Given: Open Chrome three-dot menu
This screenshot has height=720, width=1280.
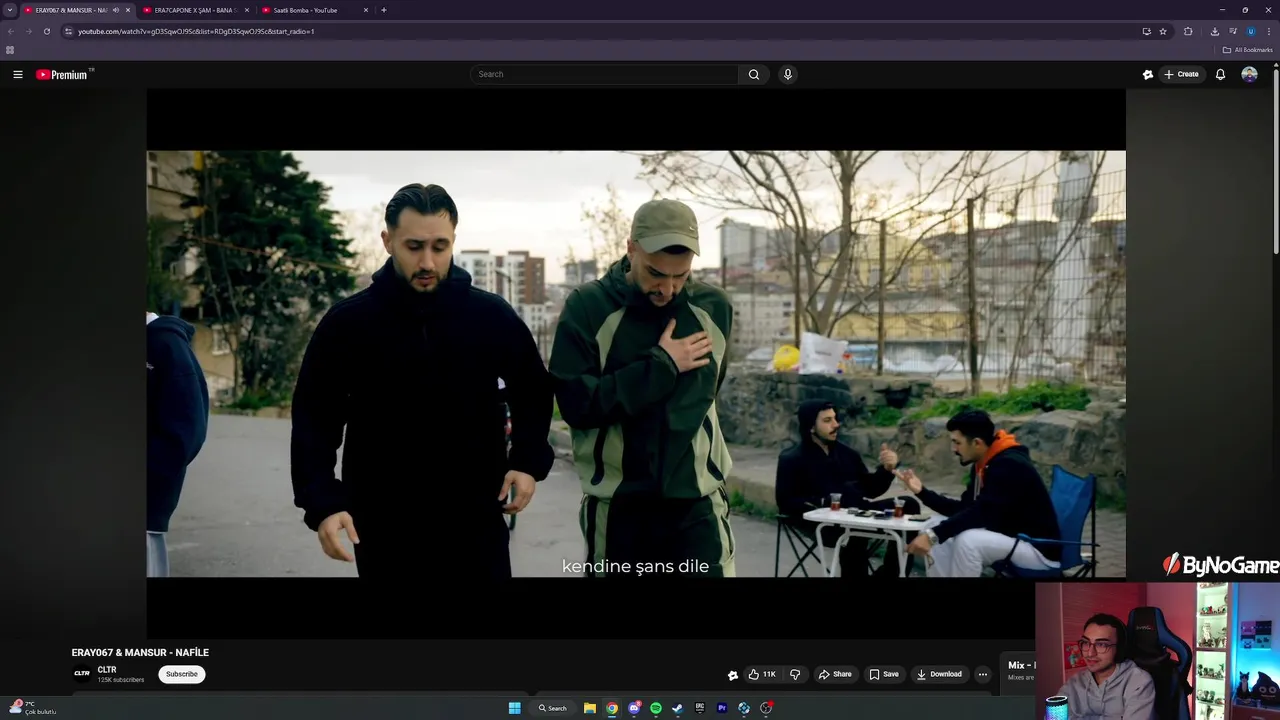Looking at the screenshot, I should [x=1269, y=31].
